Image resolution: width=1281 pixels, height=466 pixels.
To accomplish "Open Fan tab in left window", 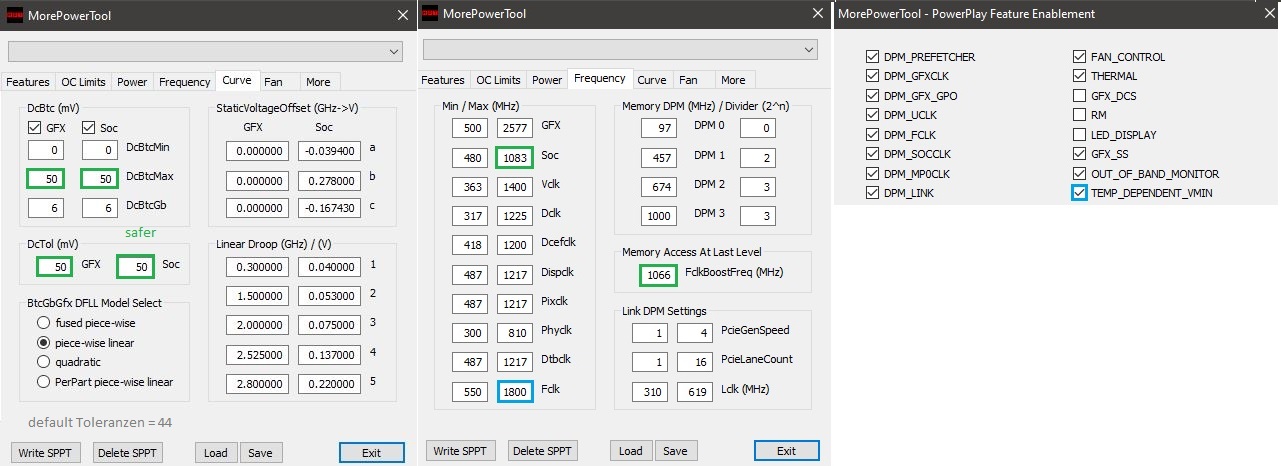I will (274, 82).
